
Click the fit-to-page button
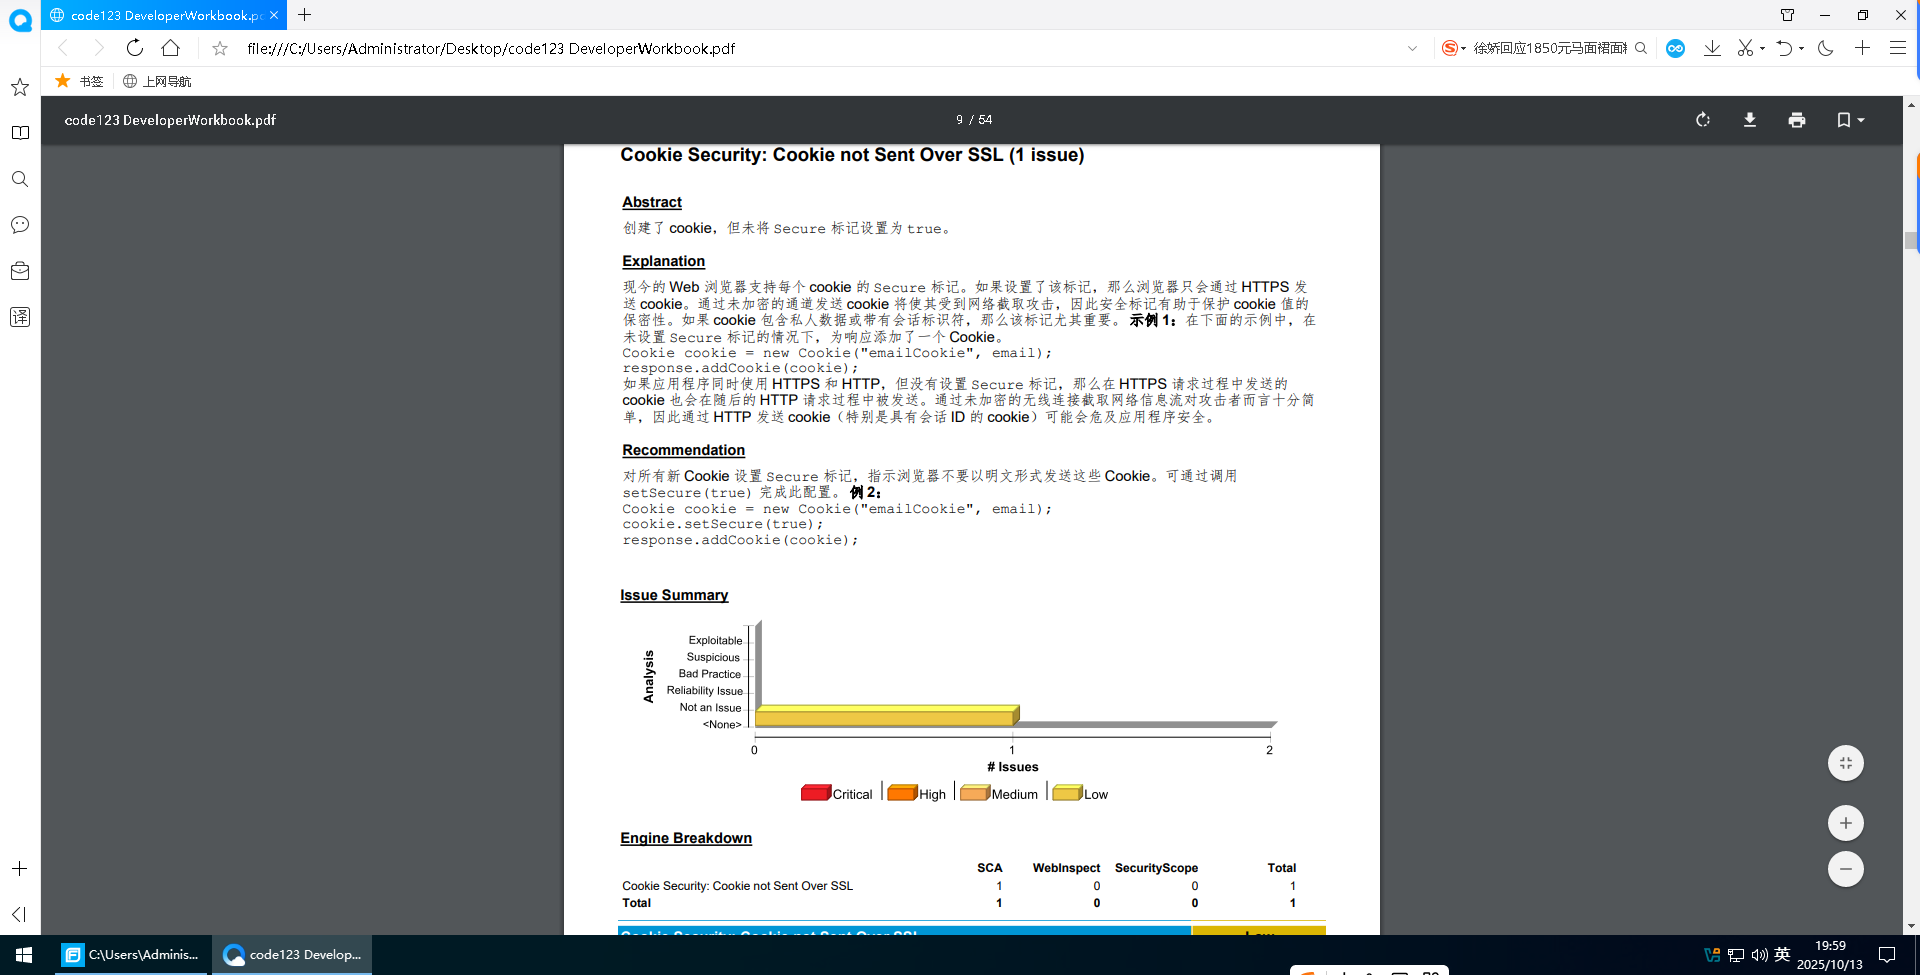tap(1846, 763)
